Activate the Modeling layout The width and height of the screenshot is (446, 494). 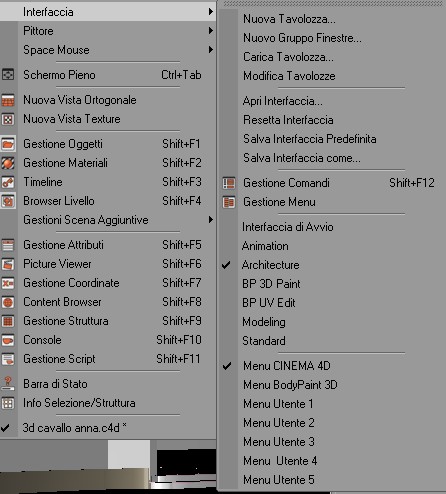click(264, 322)
